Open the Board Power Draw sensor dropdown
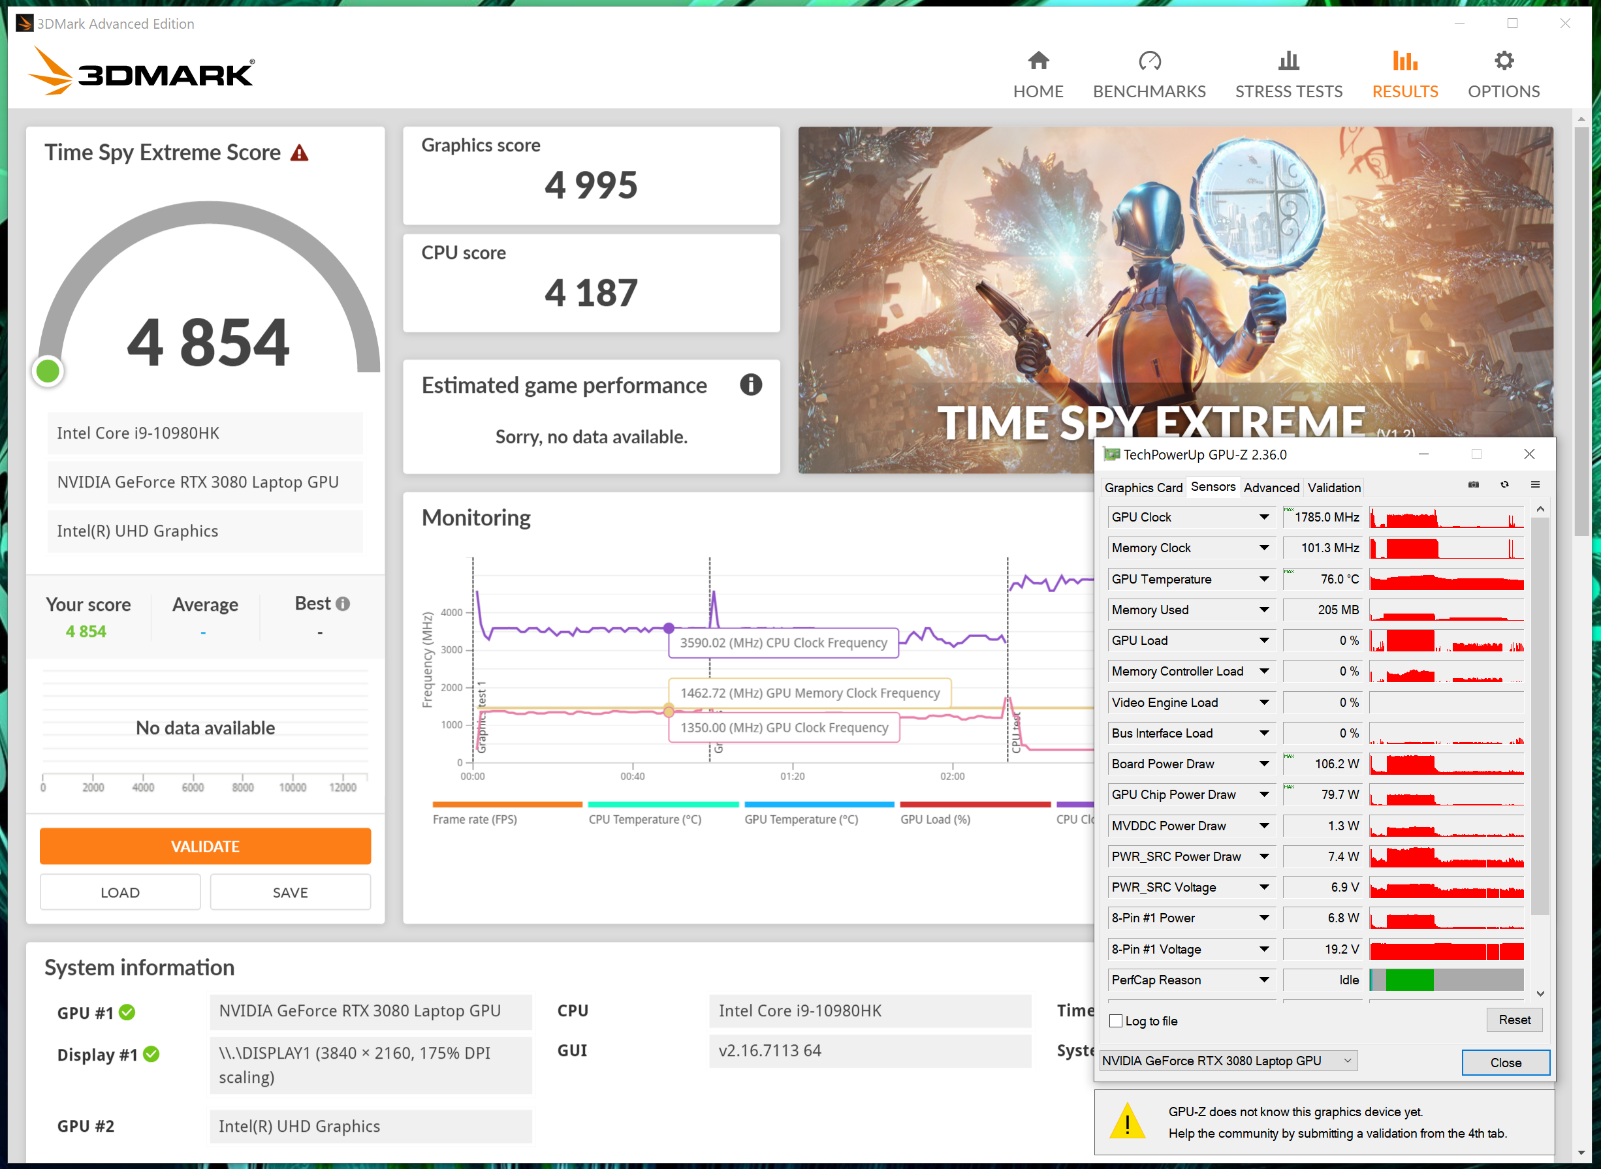 1264,764
